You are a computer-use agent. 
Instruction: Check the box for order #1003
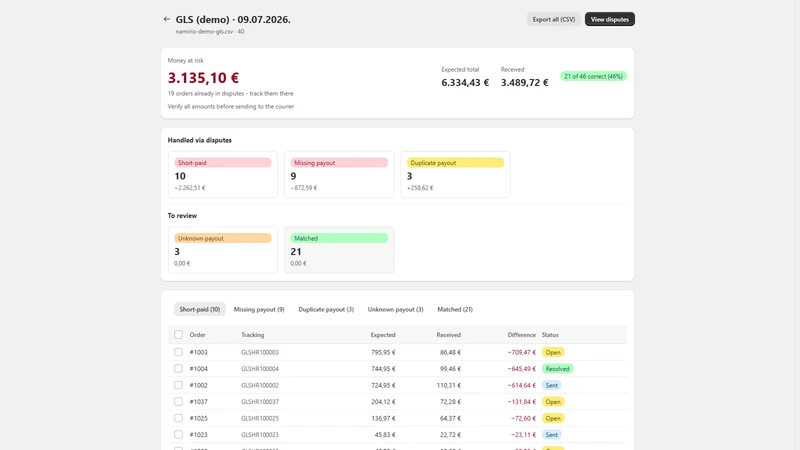tap(178, 352)
